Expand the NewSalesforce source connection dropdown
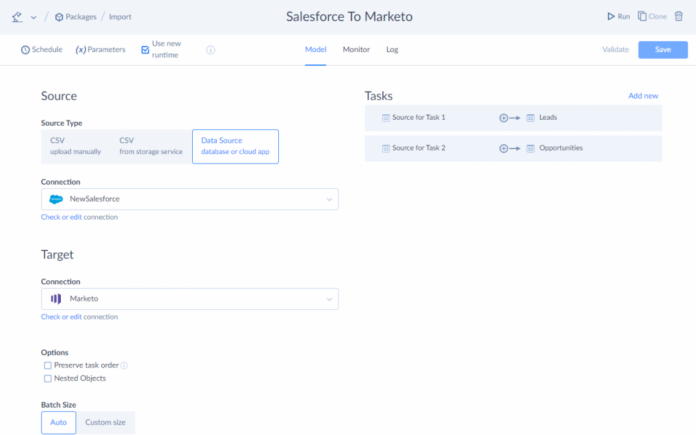The image size is (696, 435). (x=329, y=199)
